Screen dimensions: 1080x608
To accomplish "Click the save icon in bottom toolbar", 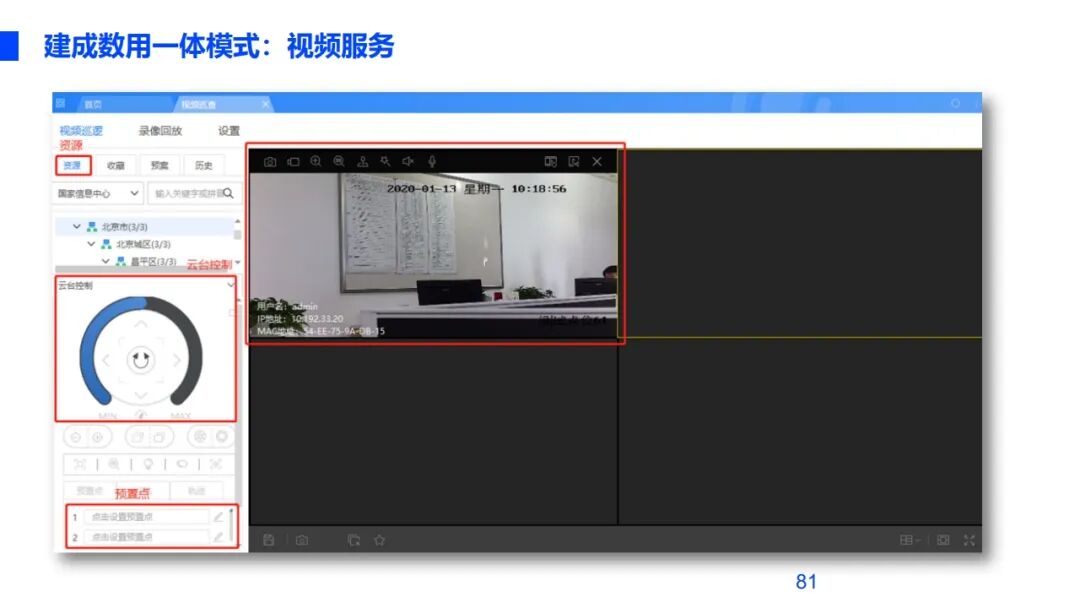I will [269, 541].
